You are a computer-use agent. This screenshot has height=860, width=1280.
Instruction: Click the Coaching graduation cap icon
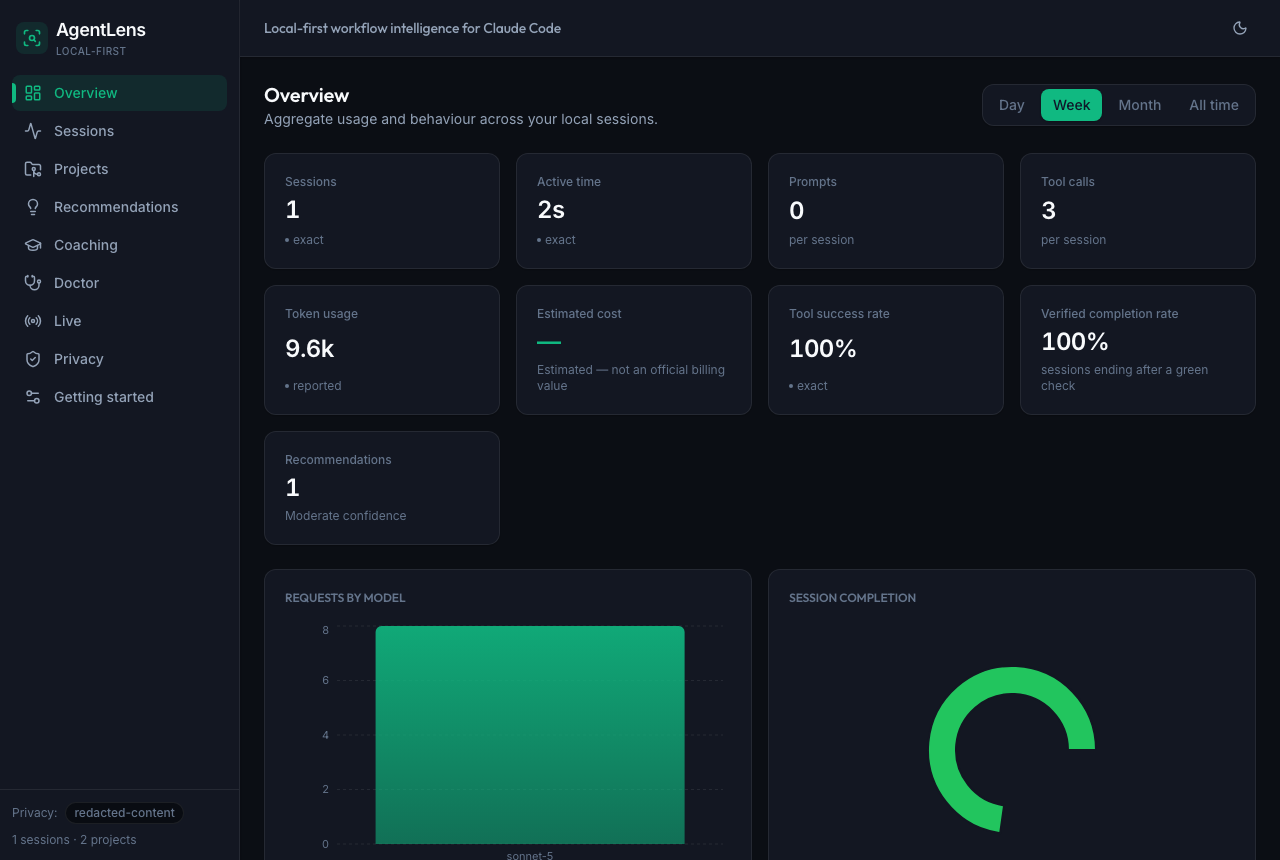tap(33, 245)
